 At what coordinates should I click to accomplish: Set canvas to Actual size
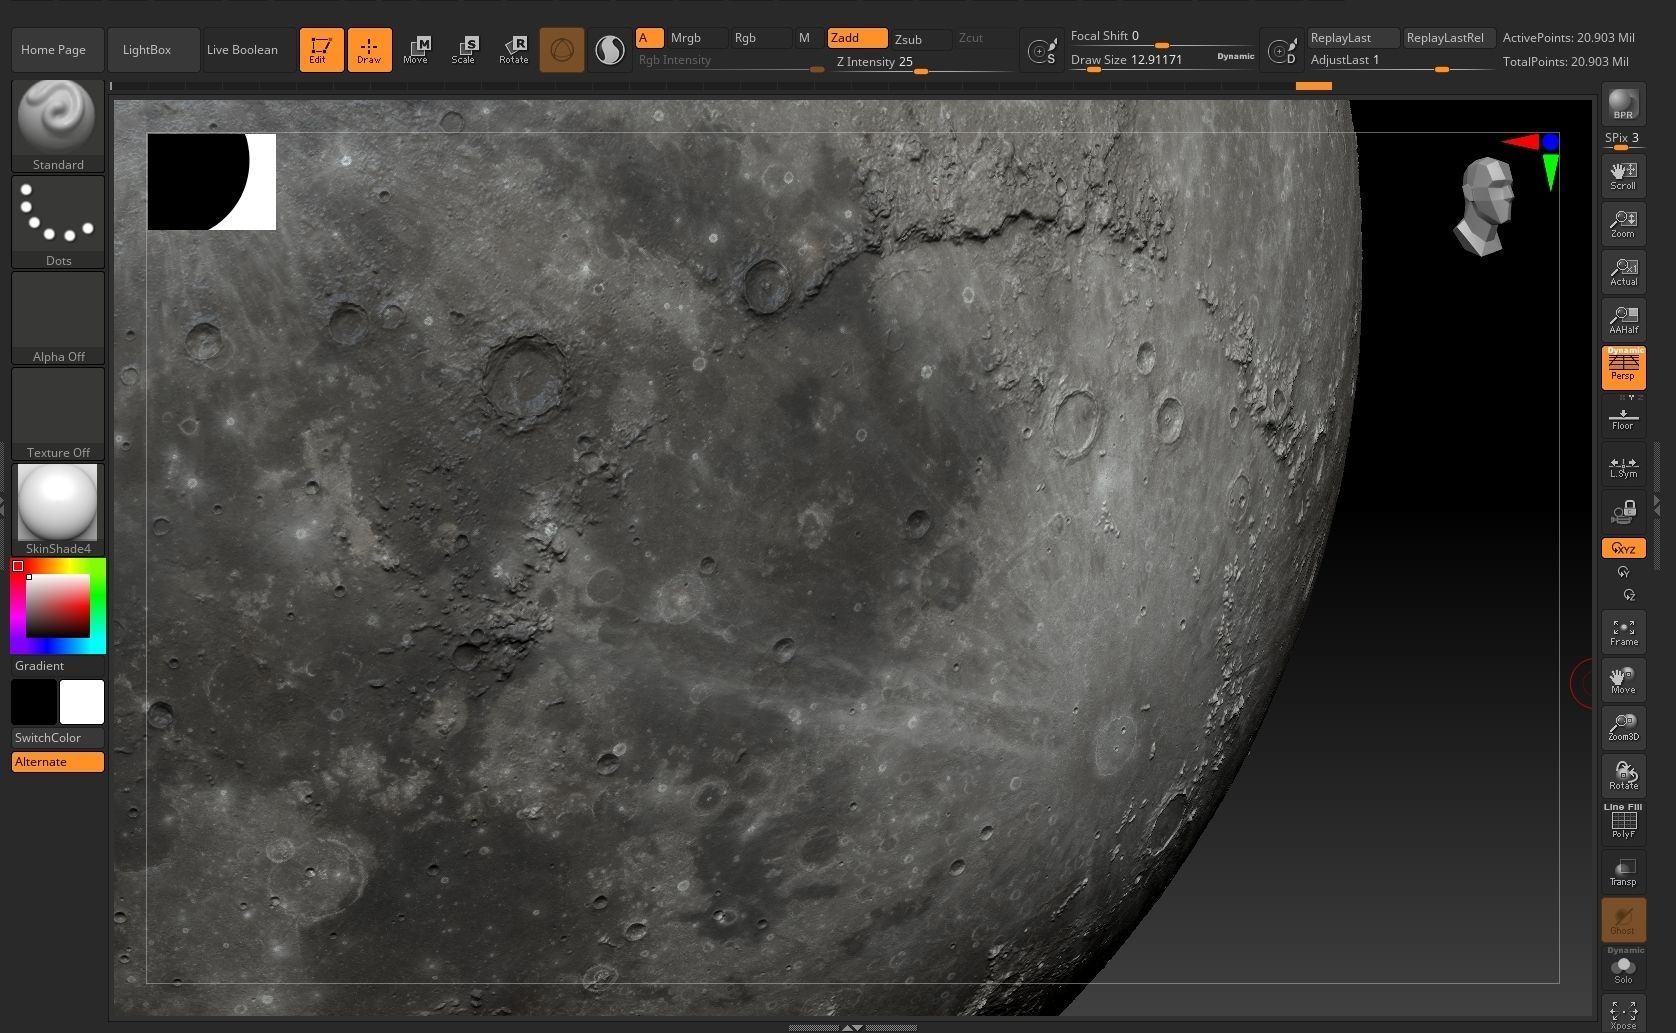pyautogui.click(x=1623, y=271)
